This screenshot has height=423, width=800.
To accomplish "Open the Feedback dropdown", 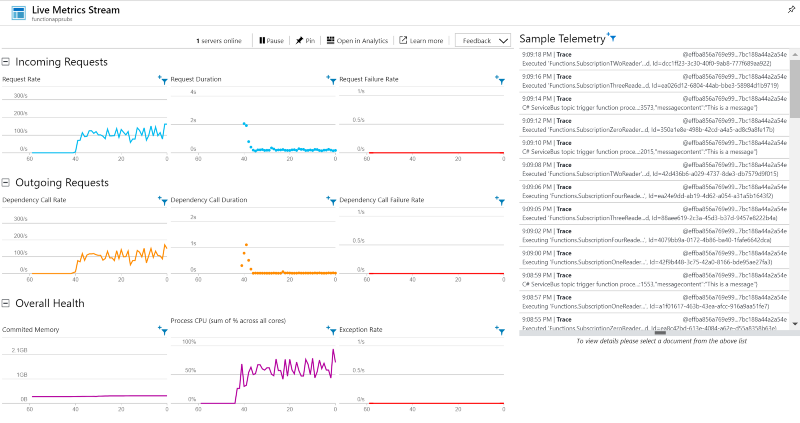I will [483, 40].
